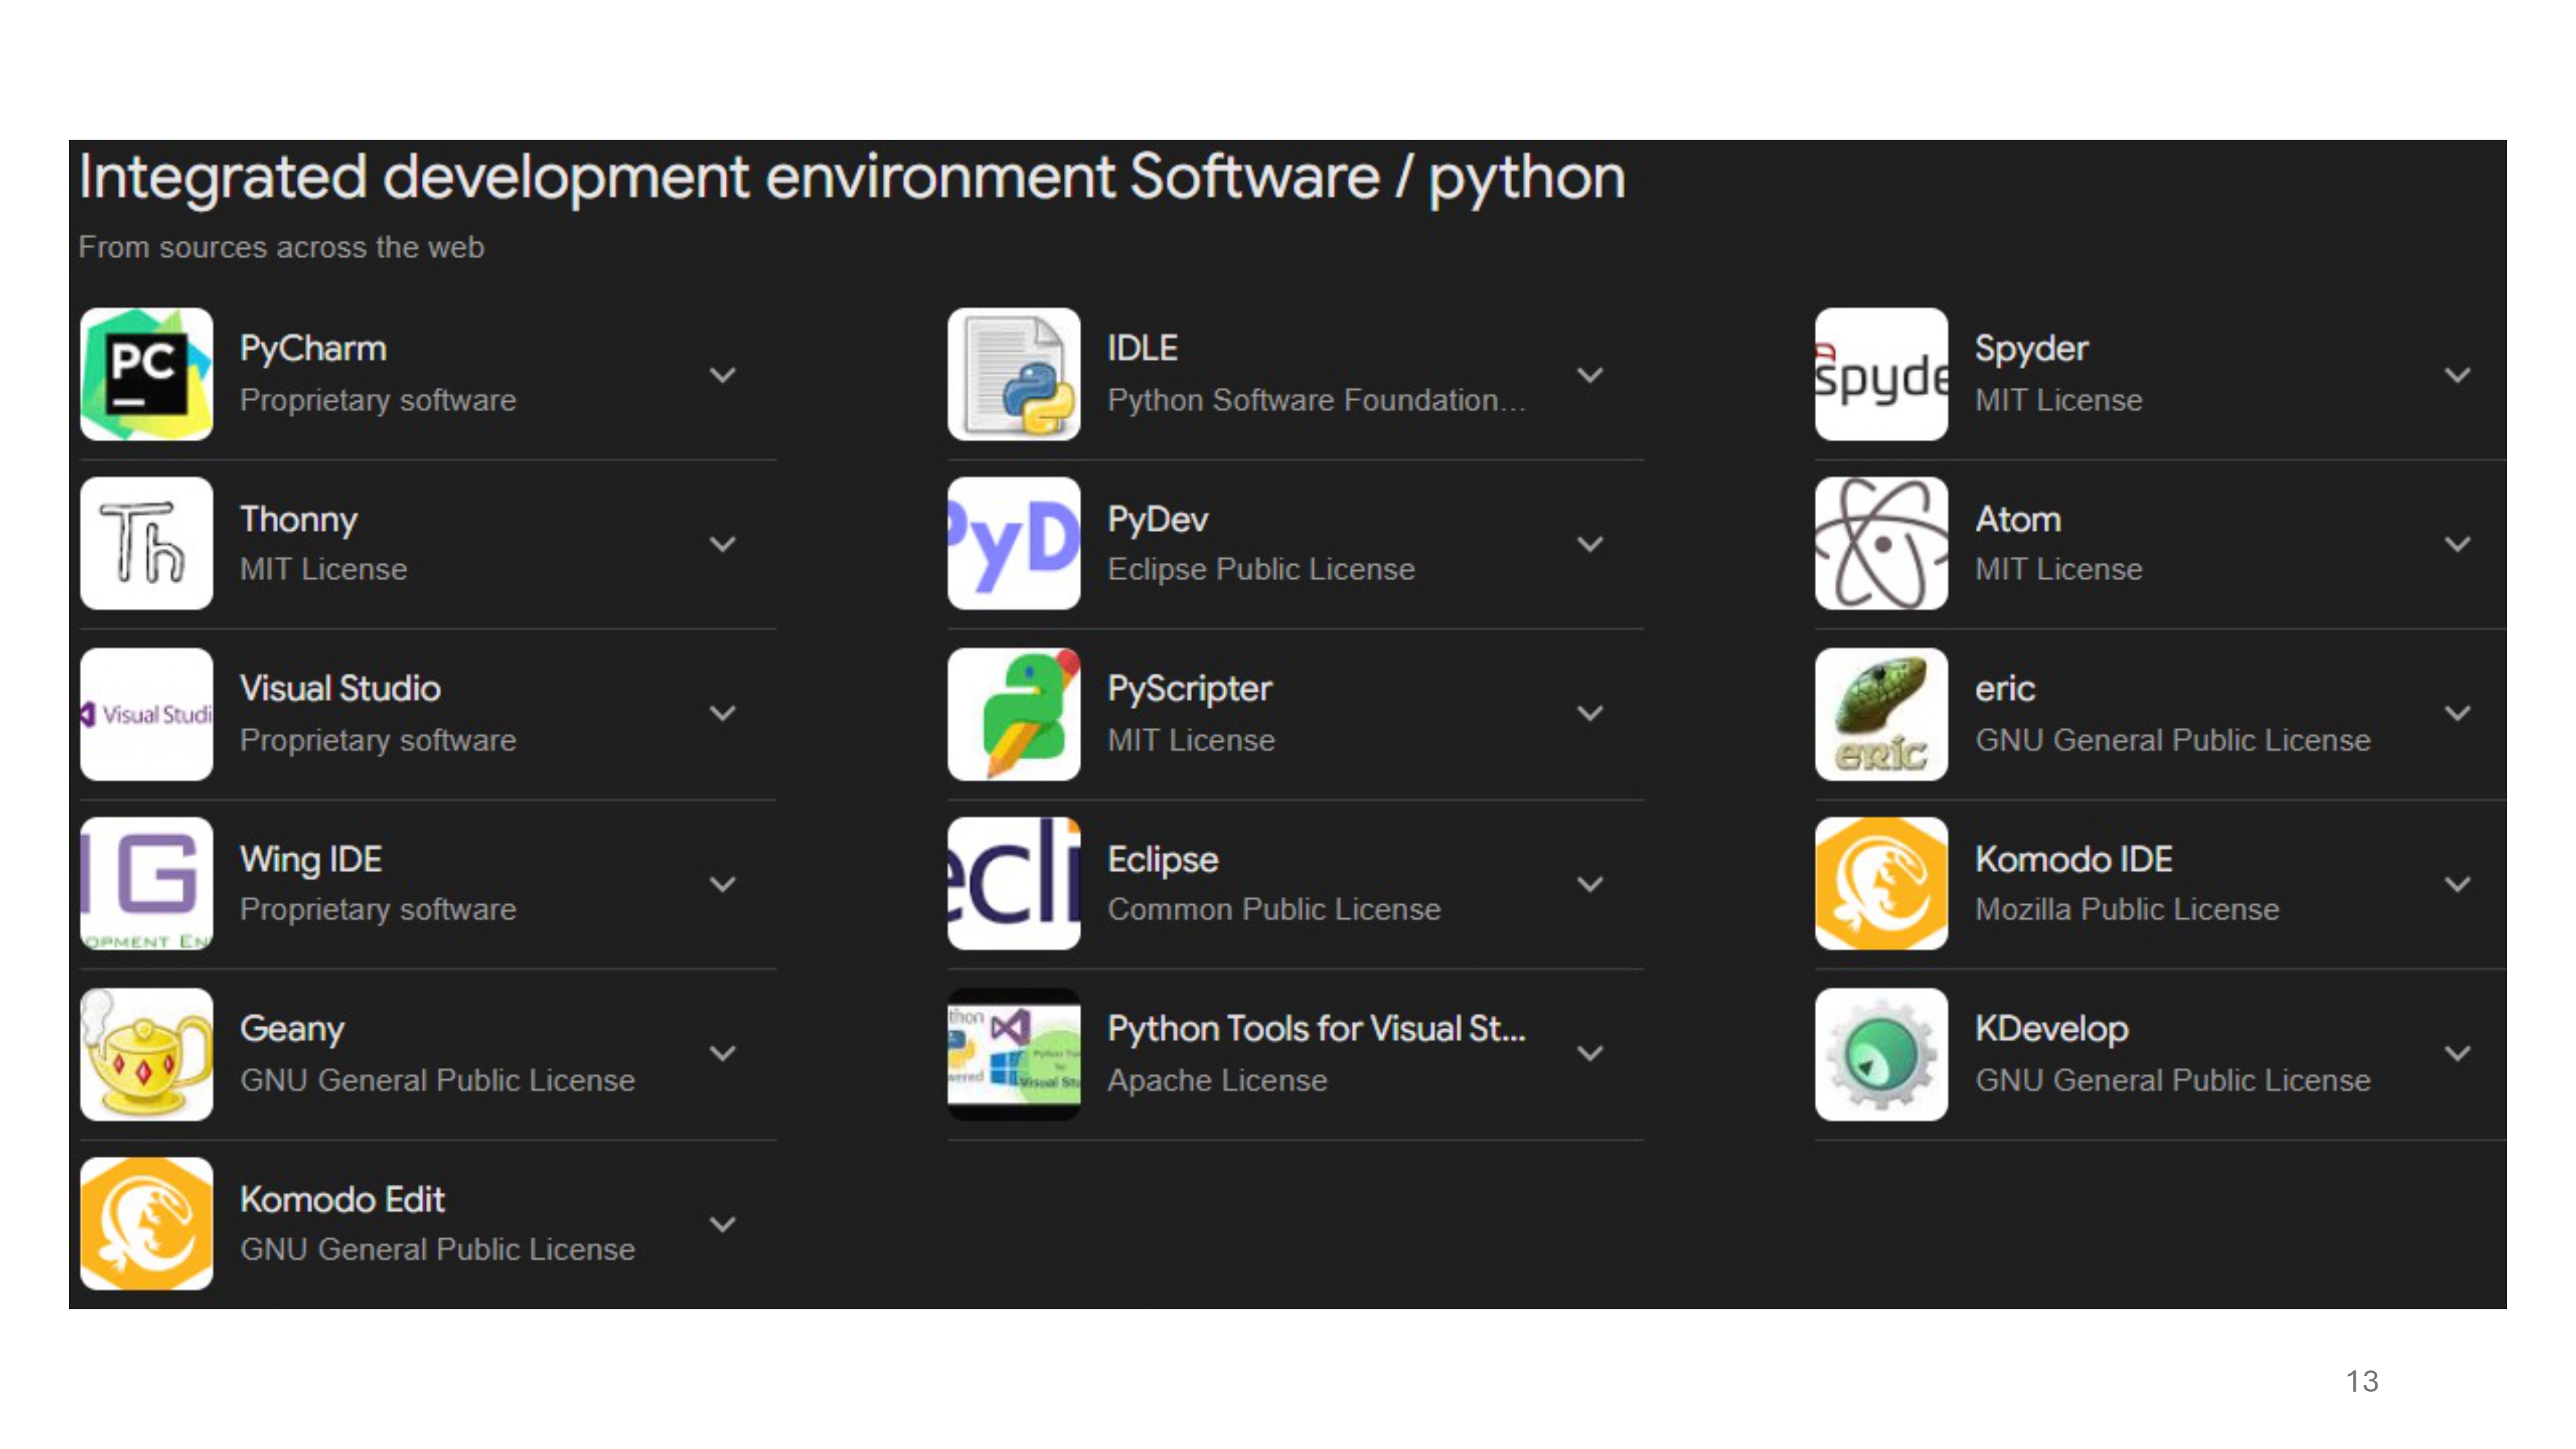The width and height of the screenshot is (2576, 1449).
Task: Click the IDLE Python document icon
Action: coord(1014,374)
